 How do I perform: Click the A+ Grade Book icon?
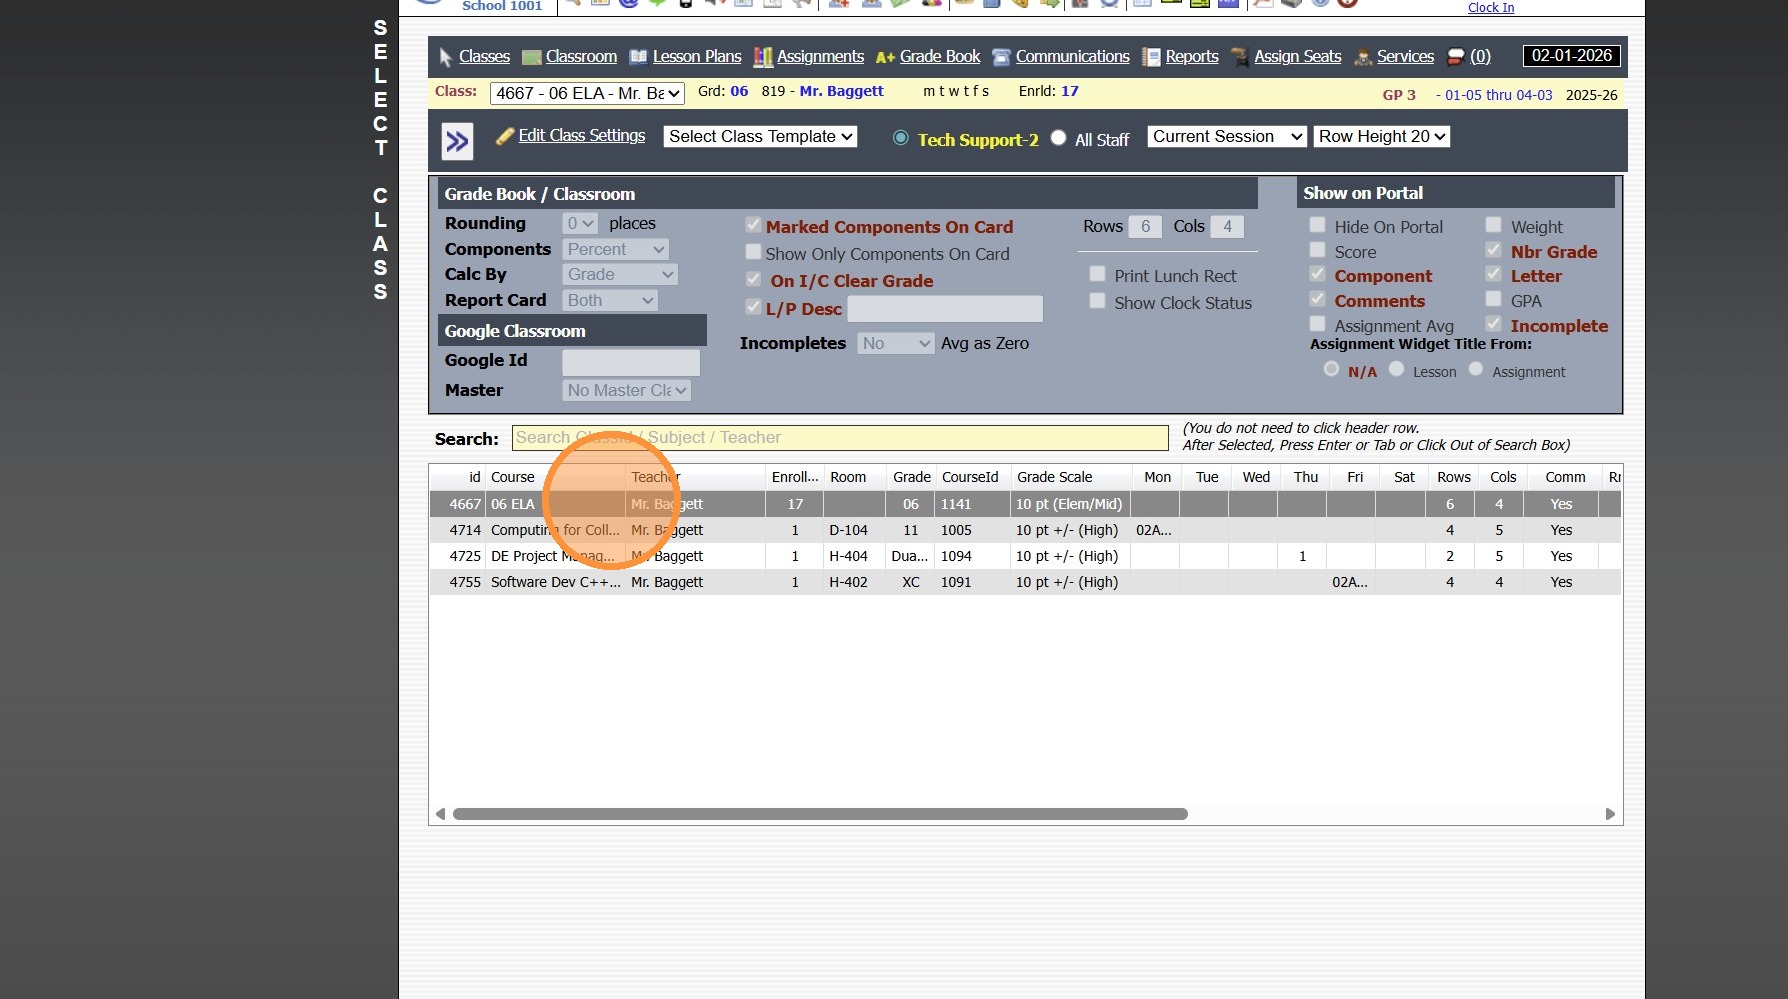click(x=885, y=58)
